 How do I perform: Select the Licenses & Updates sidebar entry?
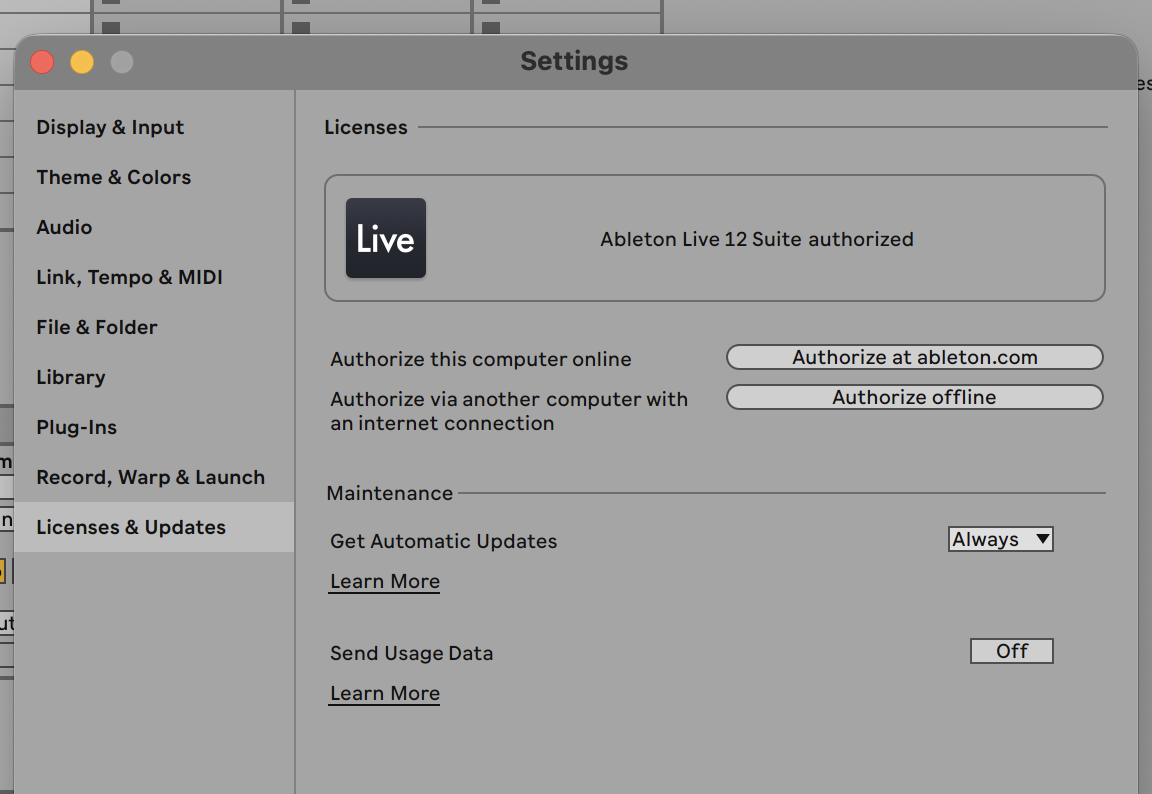pos(133,527)
